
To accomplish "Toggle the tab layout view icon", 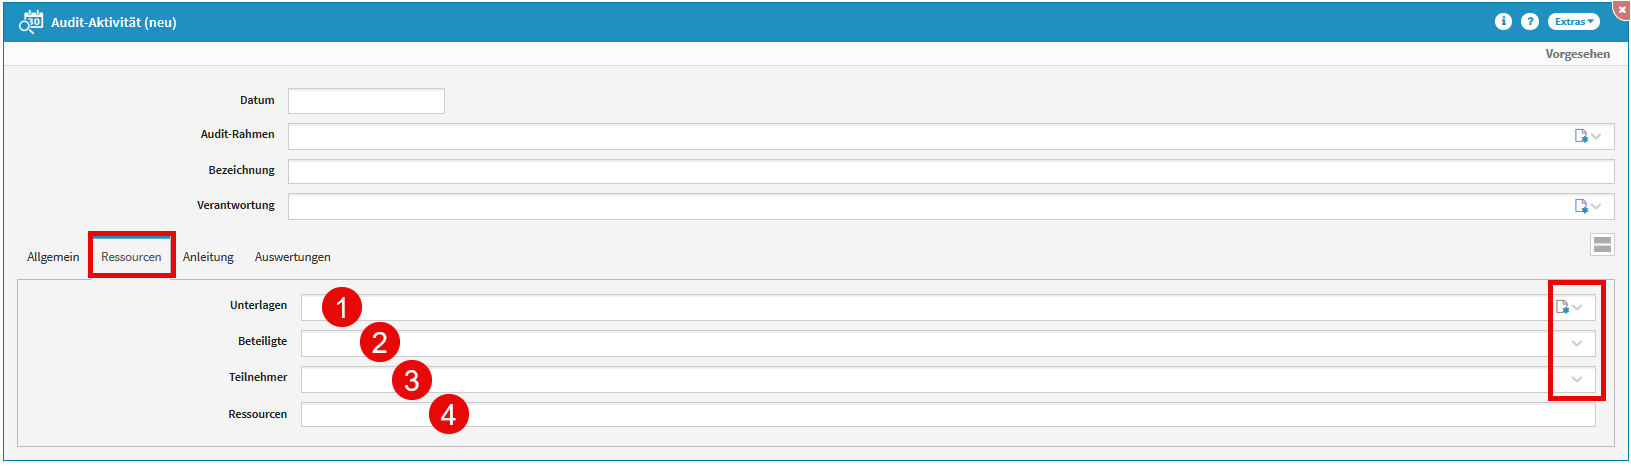I will (1602, 244).
